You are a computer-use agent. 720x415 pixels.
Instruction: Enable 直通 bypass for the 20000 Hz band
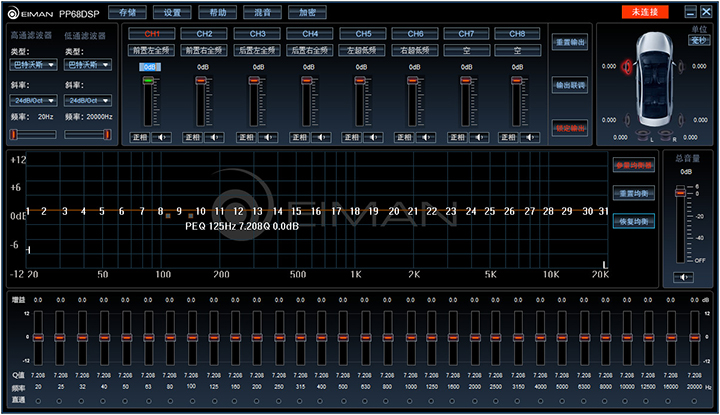pyautogui.click(x=694, y=401)
